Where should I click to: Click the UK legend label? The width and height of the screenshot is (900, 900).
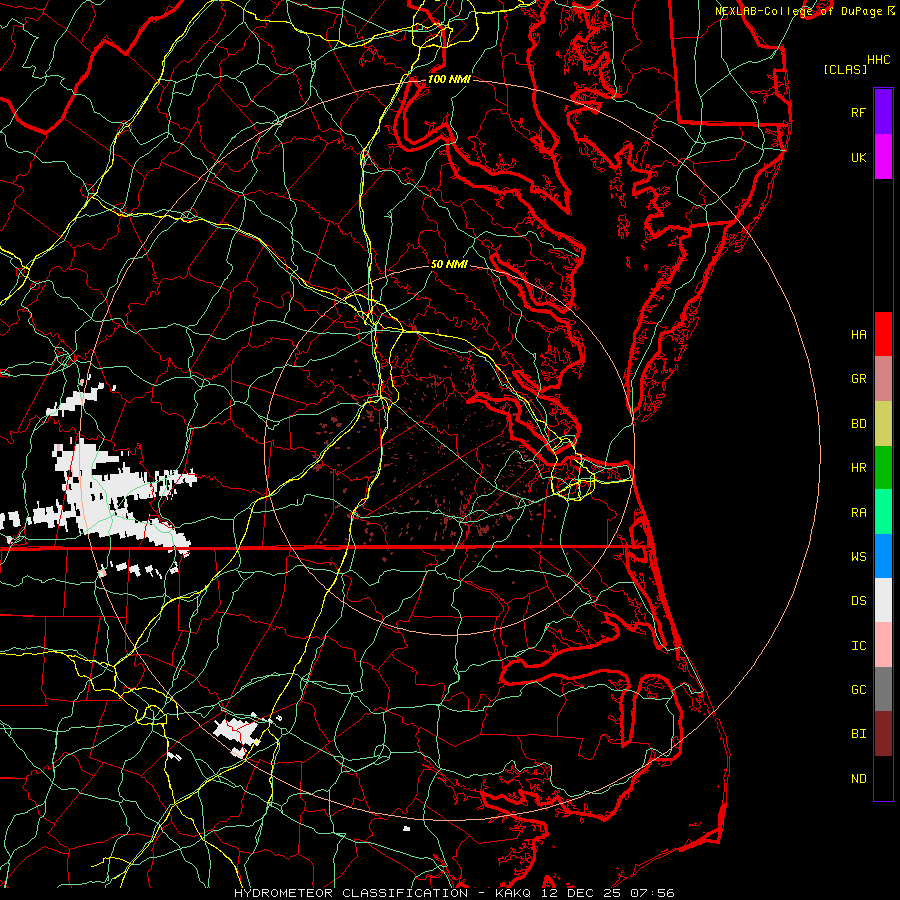click(858, 157)
